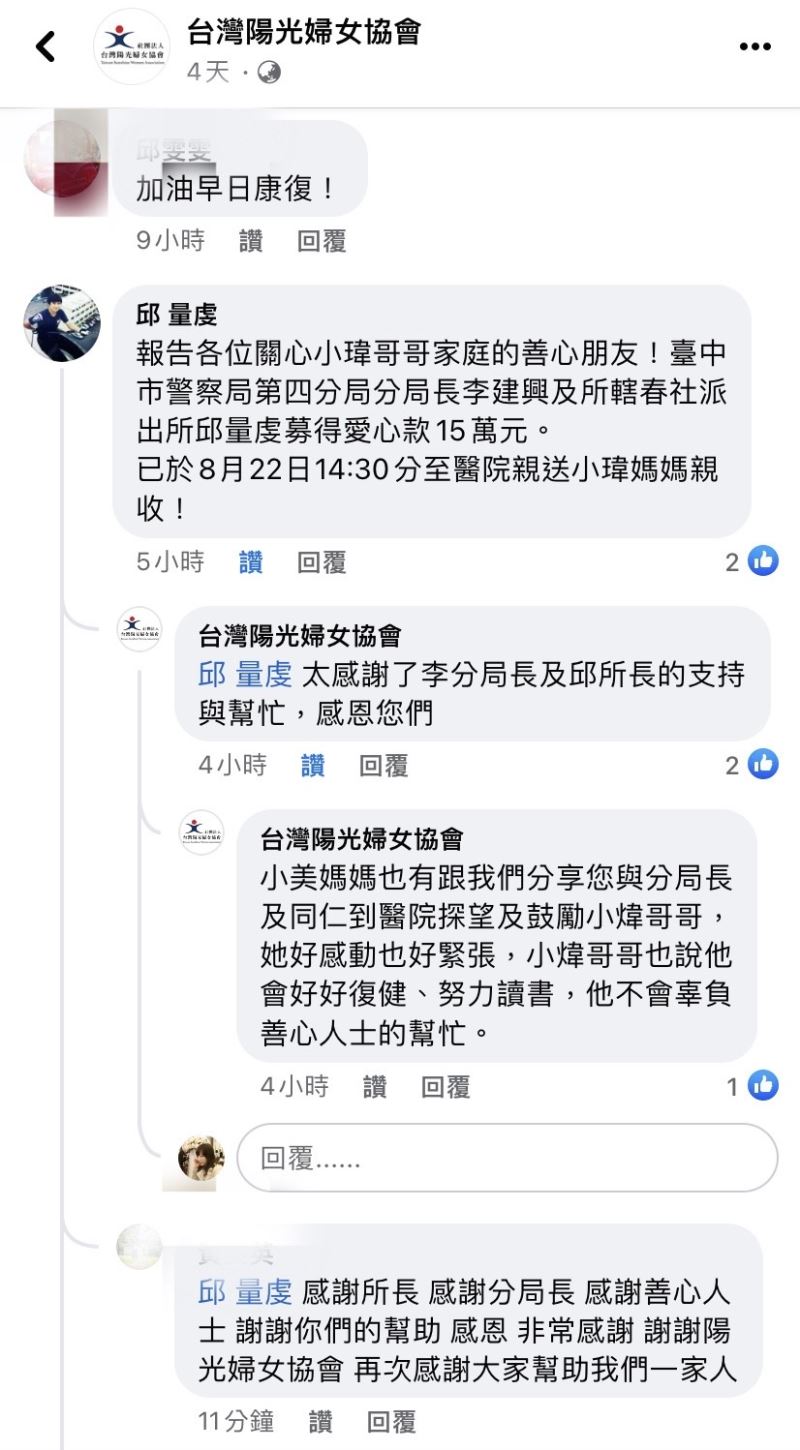Tap 回覆 under the association's second reply

coord(445,1086)
